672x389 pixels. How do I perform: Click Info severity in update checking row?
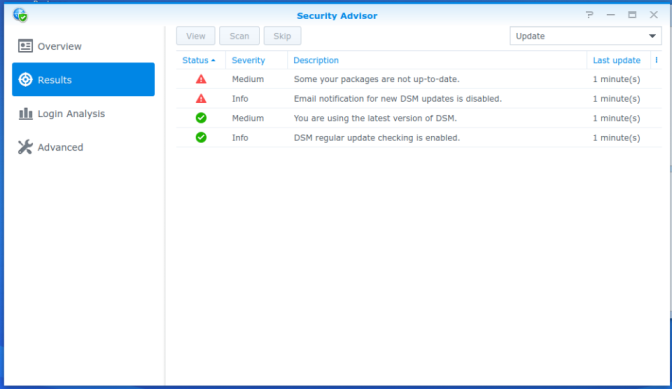[240, 138]
